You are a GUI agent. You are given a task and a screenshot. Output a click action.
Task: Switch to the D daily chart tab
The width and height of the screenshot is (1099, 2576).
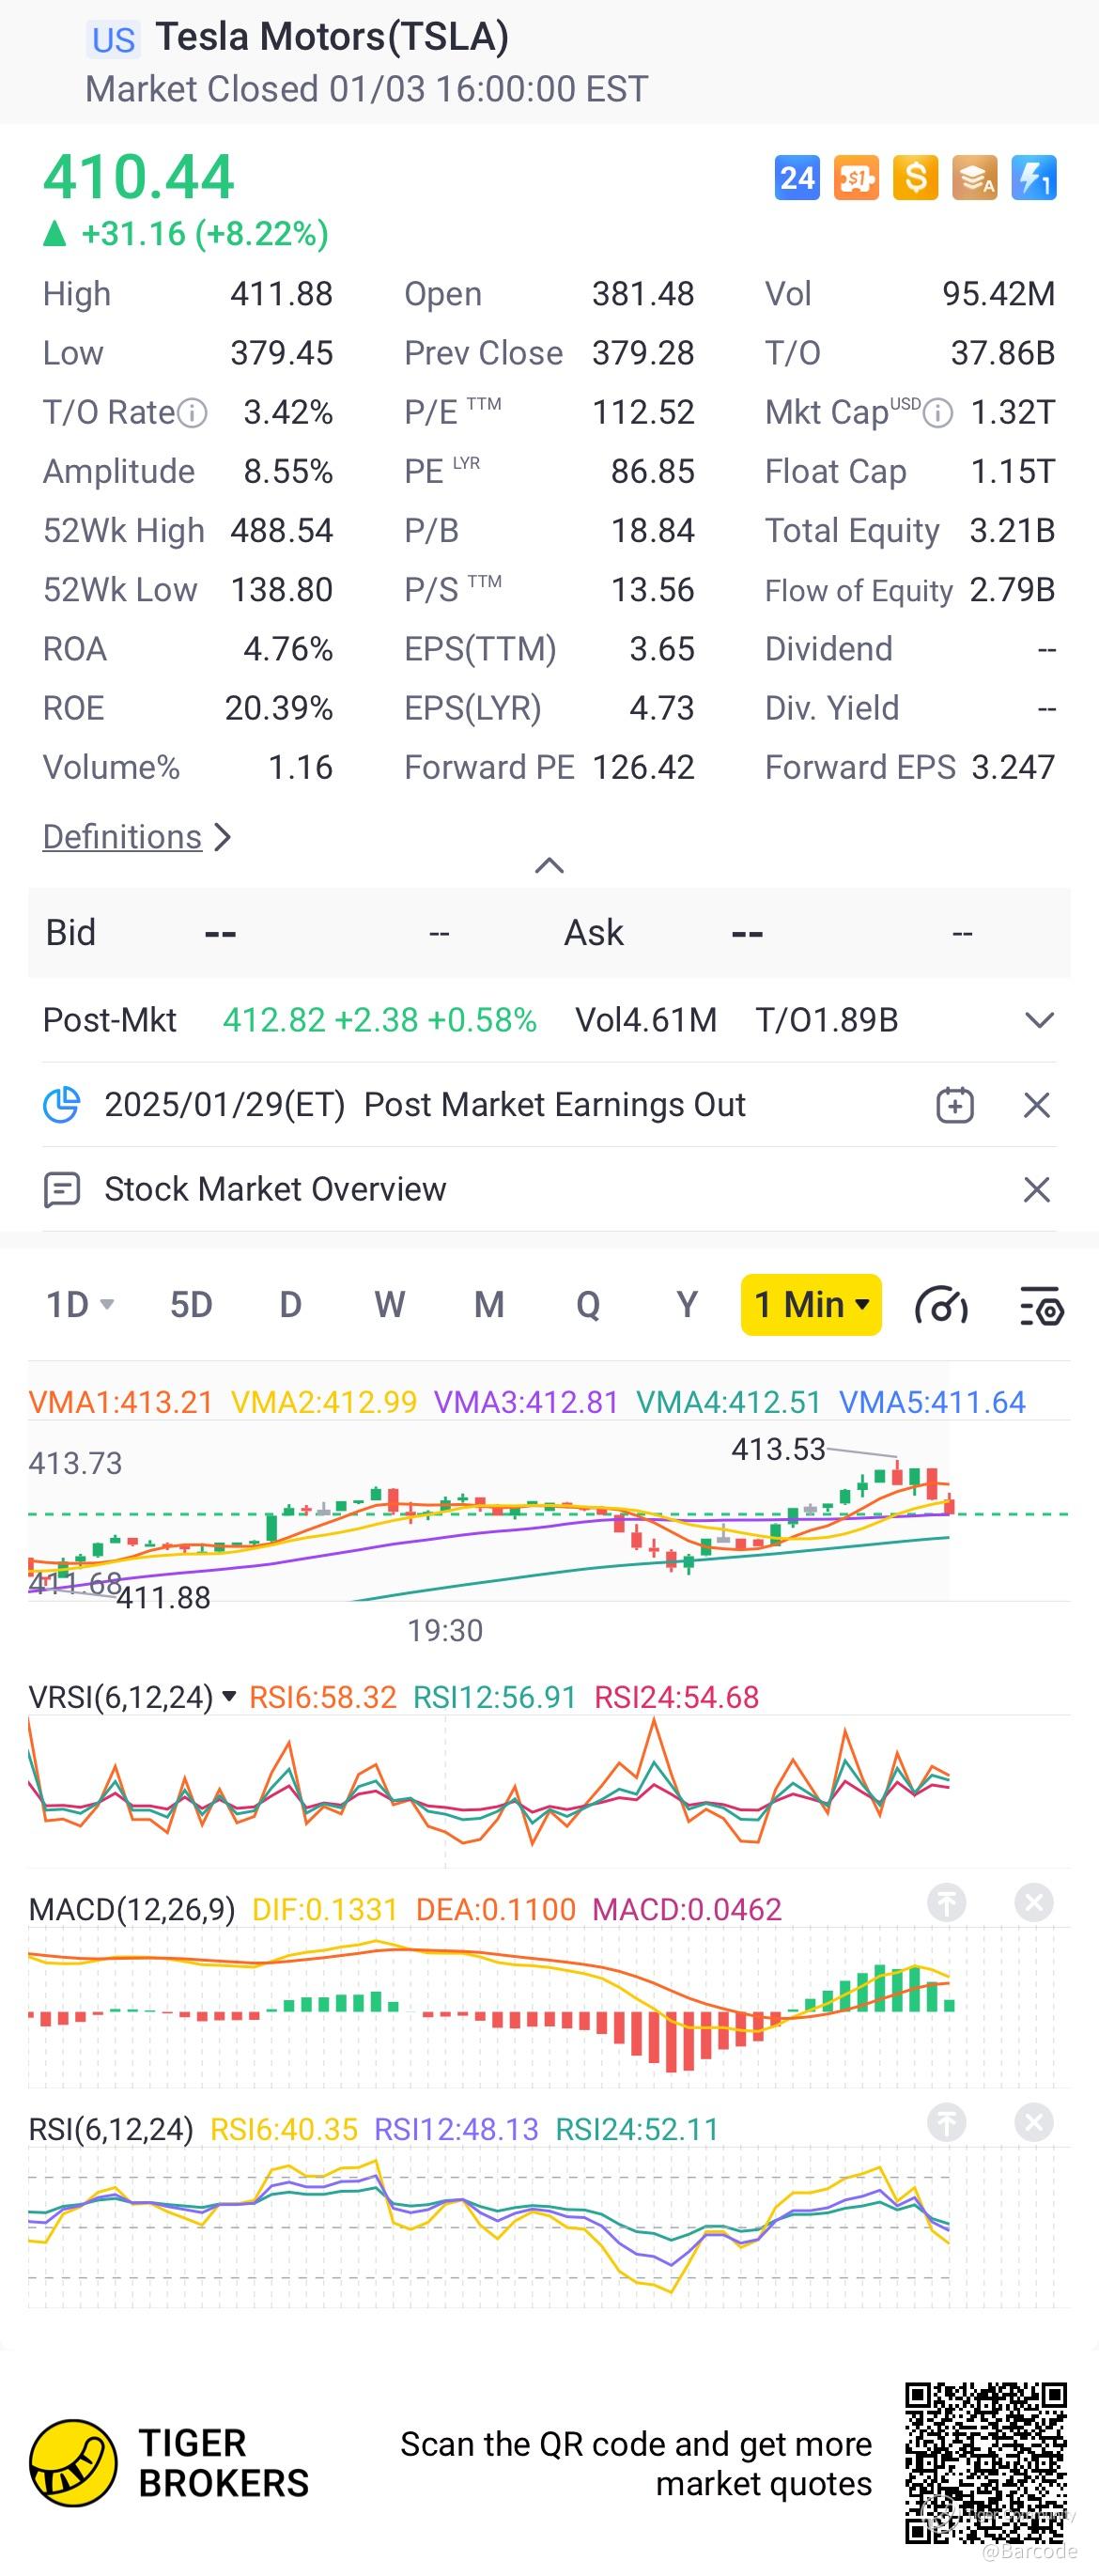click(290, 1305)
